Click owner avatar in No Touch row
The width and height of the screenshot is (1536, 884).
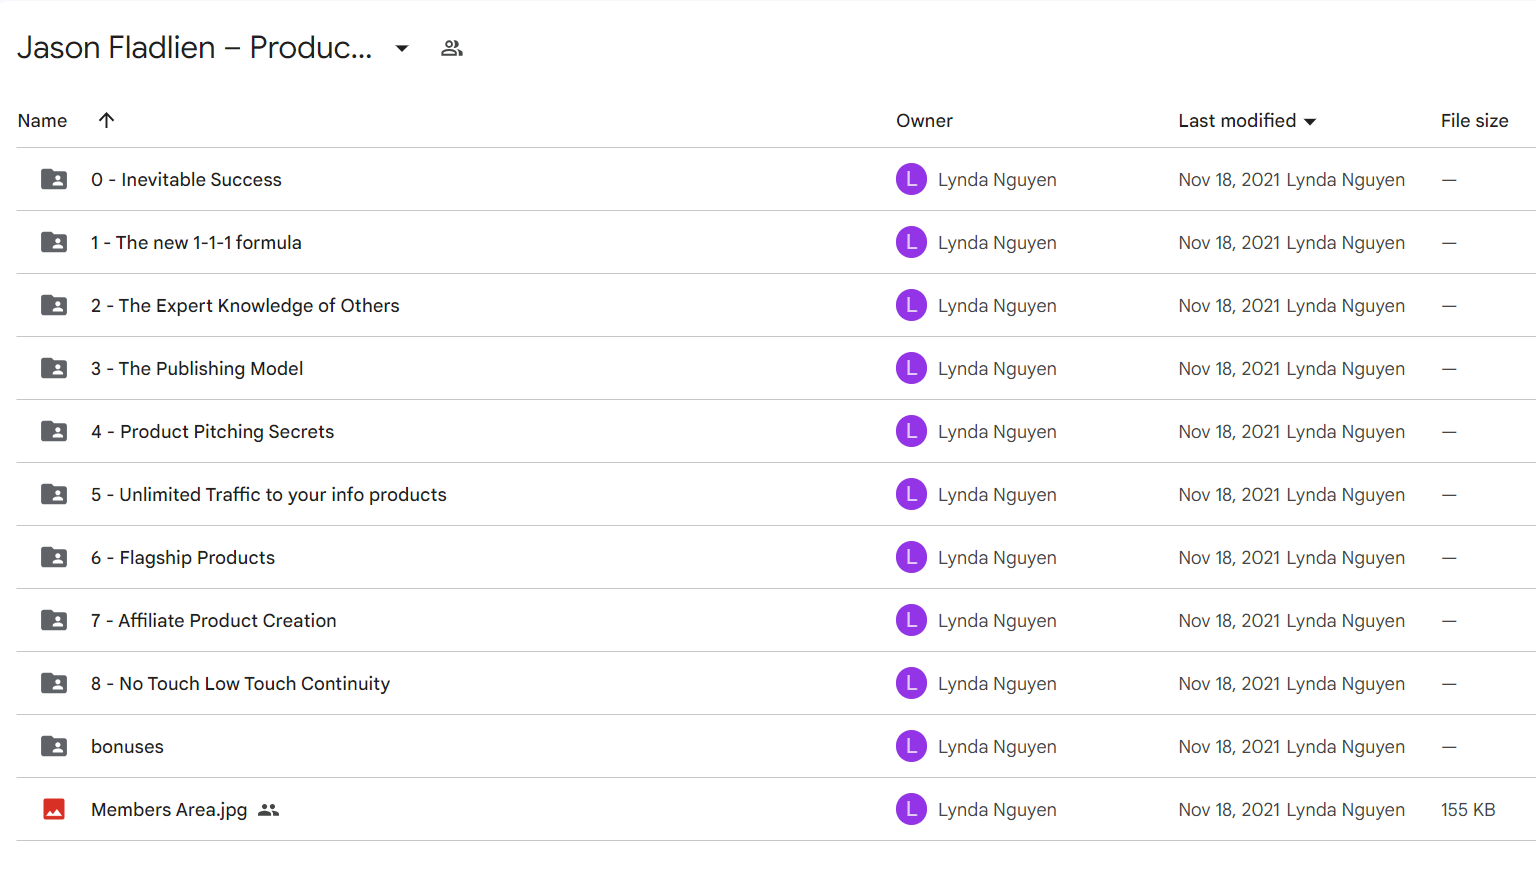click(911, 683)
